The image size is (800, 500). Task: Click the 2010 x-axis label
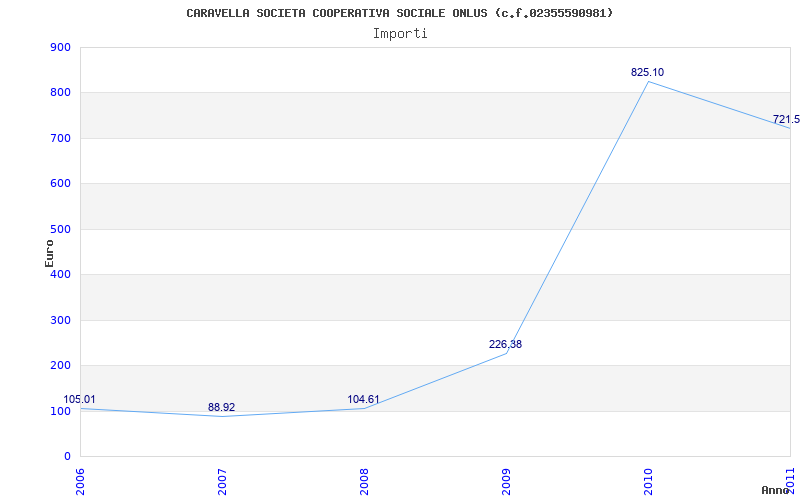tap(648, 482)
